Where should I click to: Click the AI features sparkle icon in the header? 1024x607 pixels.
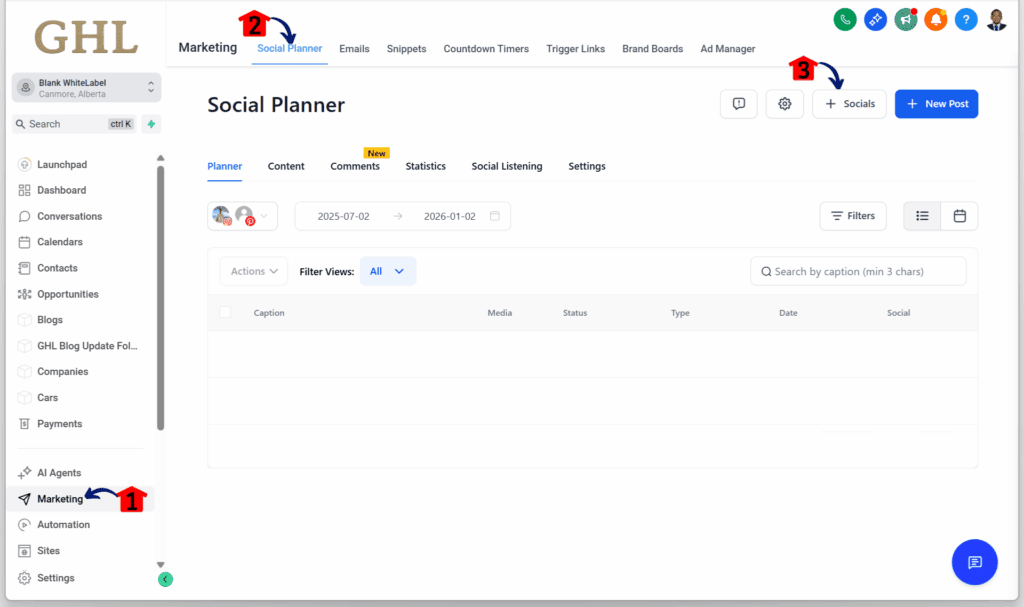pyautogui.click(x=875, y=19)
